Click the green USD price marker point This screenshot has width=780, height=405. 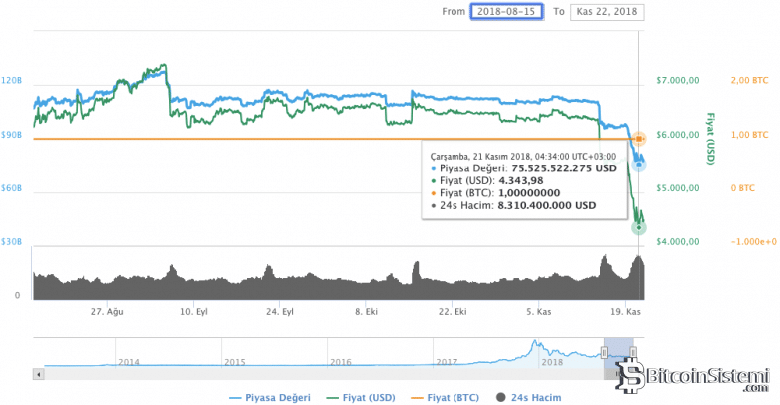(x=639, y=227)
